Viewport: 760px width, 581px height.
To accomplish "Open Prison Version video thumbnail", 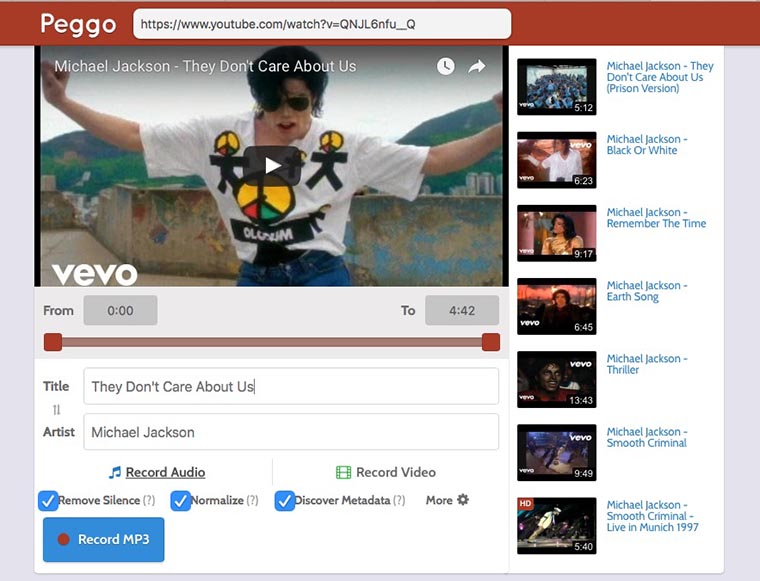I will [x=556, y=87].
